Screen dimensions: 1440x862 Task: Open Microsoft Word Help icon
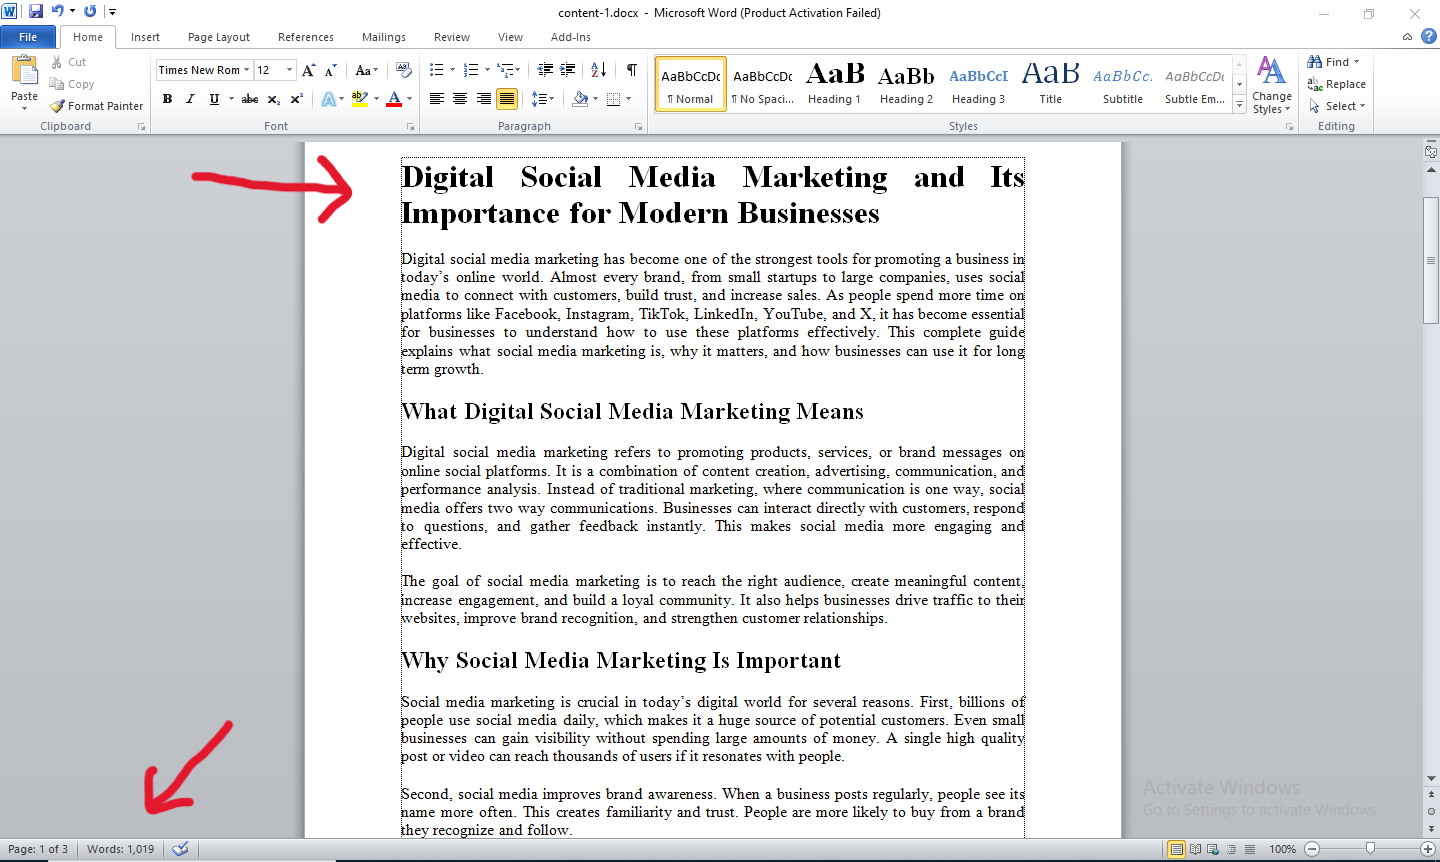(1428, 37)
